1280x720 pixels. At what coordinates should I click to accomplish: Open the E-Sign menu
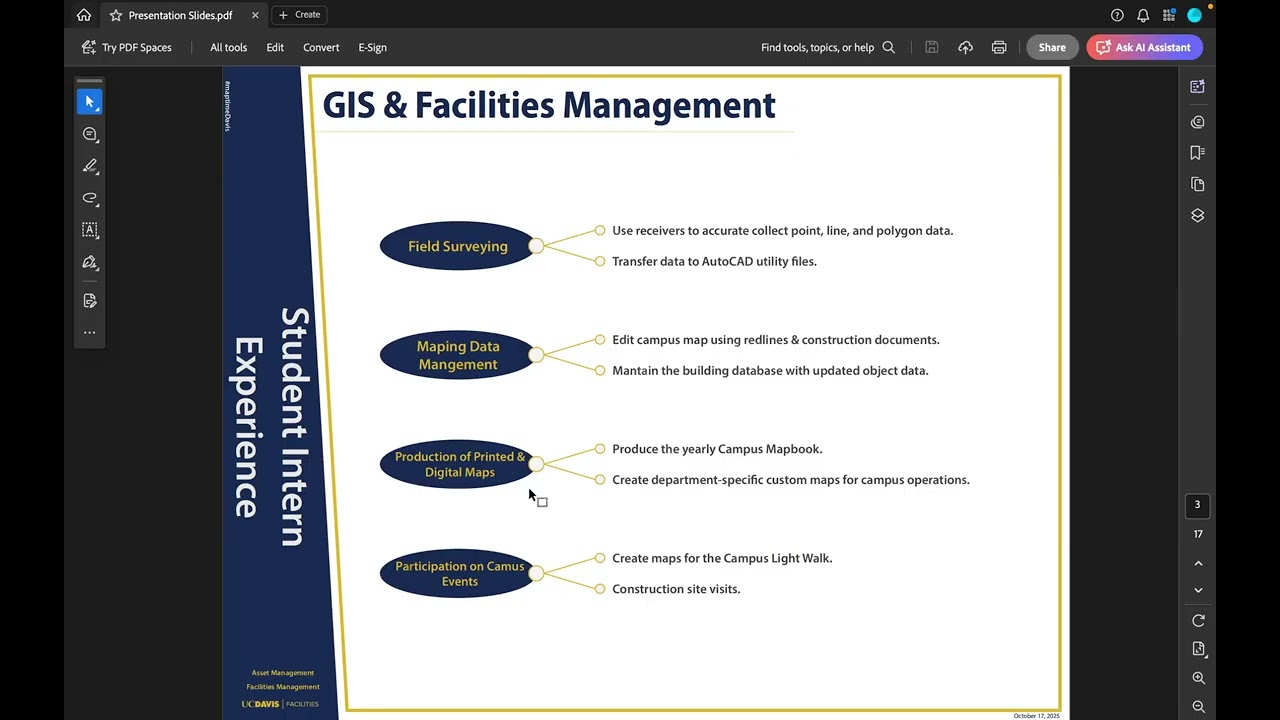click(x=372, y=47)
